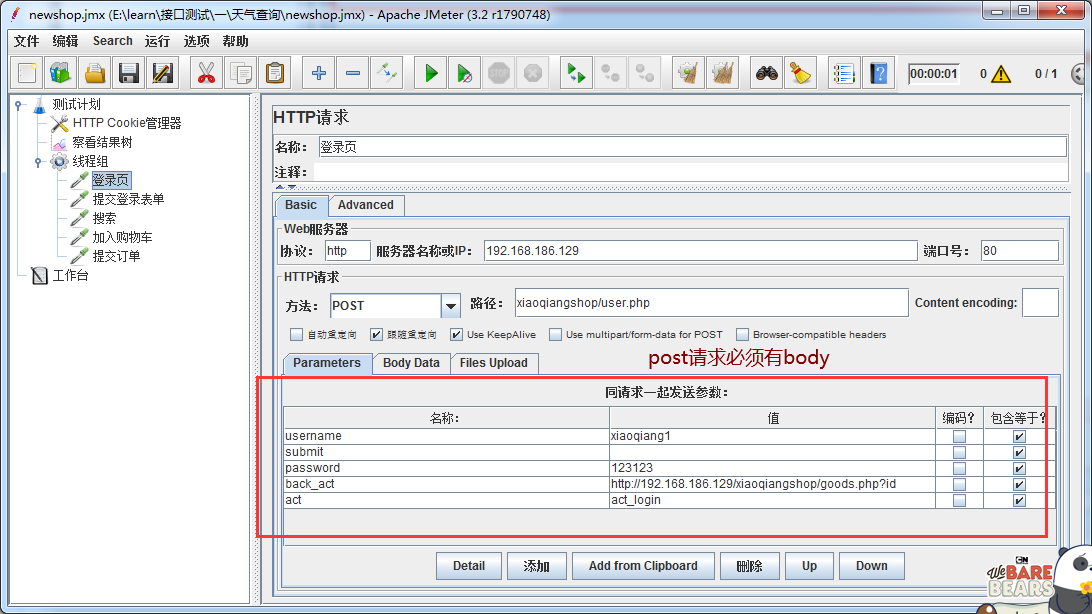Click the Down button
This screenshot has height=614, width=1092.
(x=872, y=566)
